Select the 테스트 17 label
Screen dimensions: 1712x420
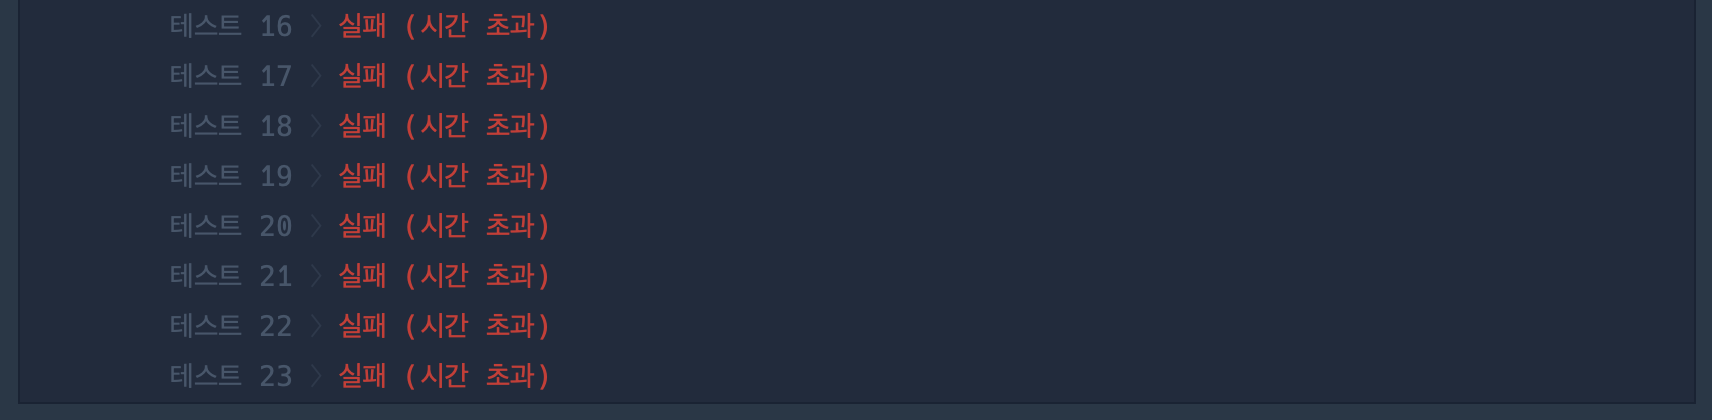coord(231,76)
